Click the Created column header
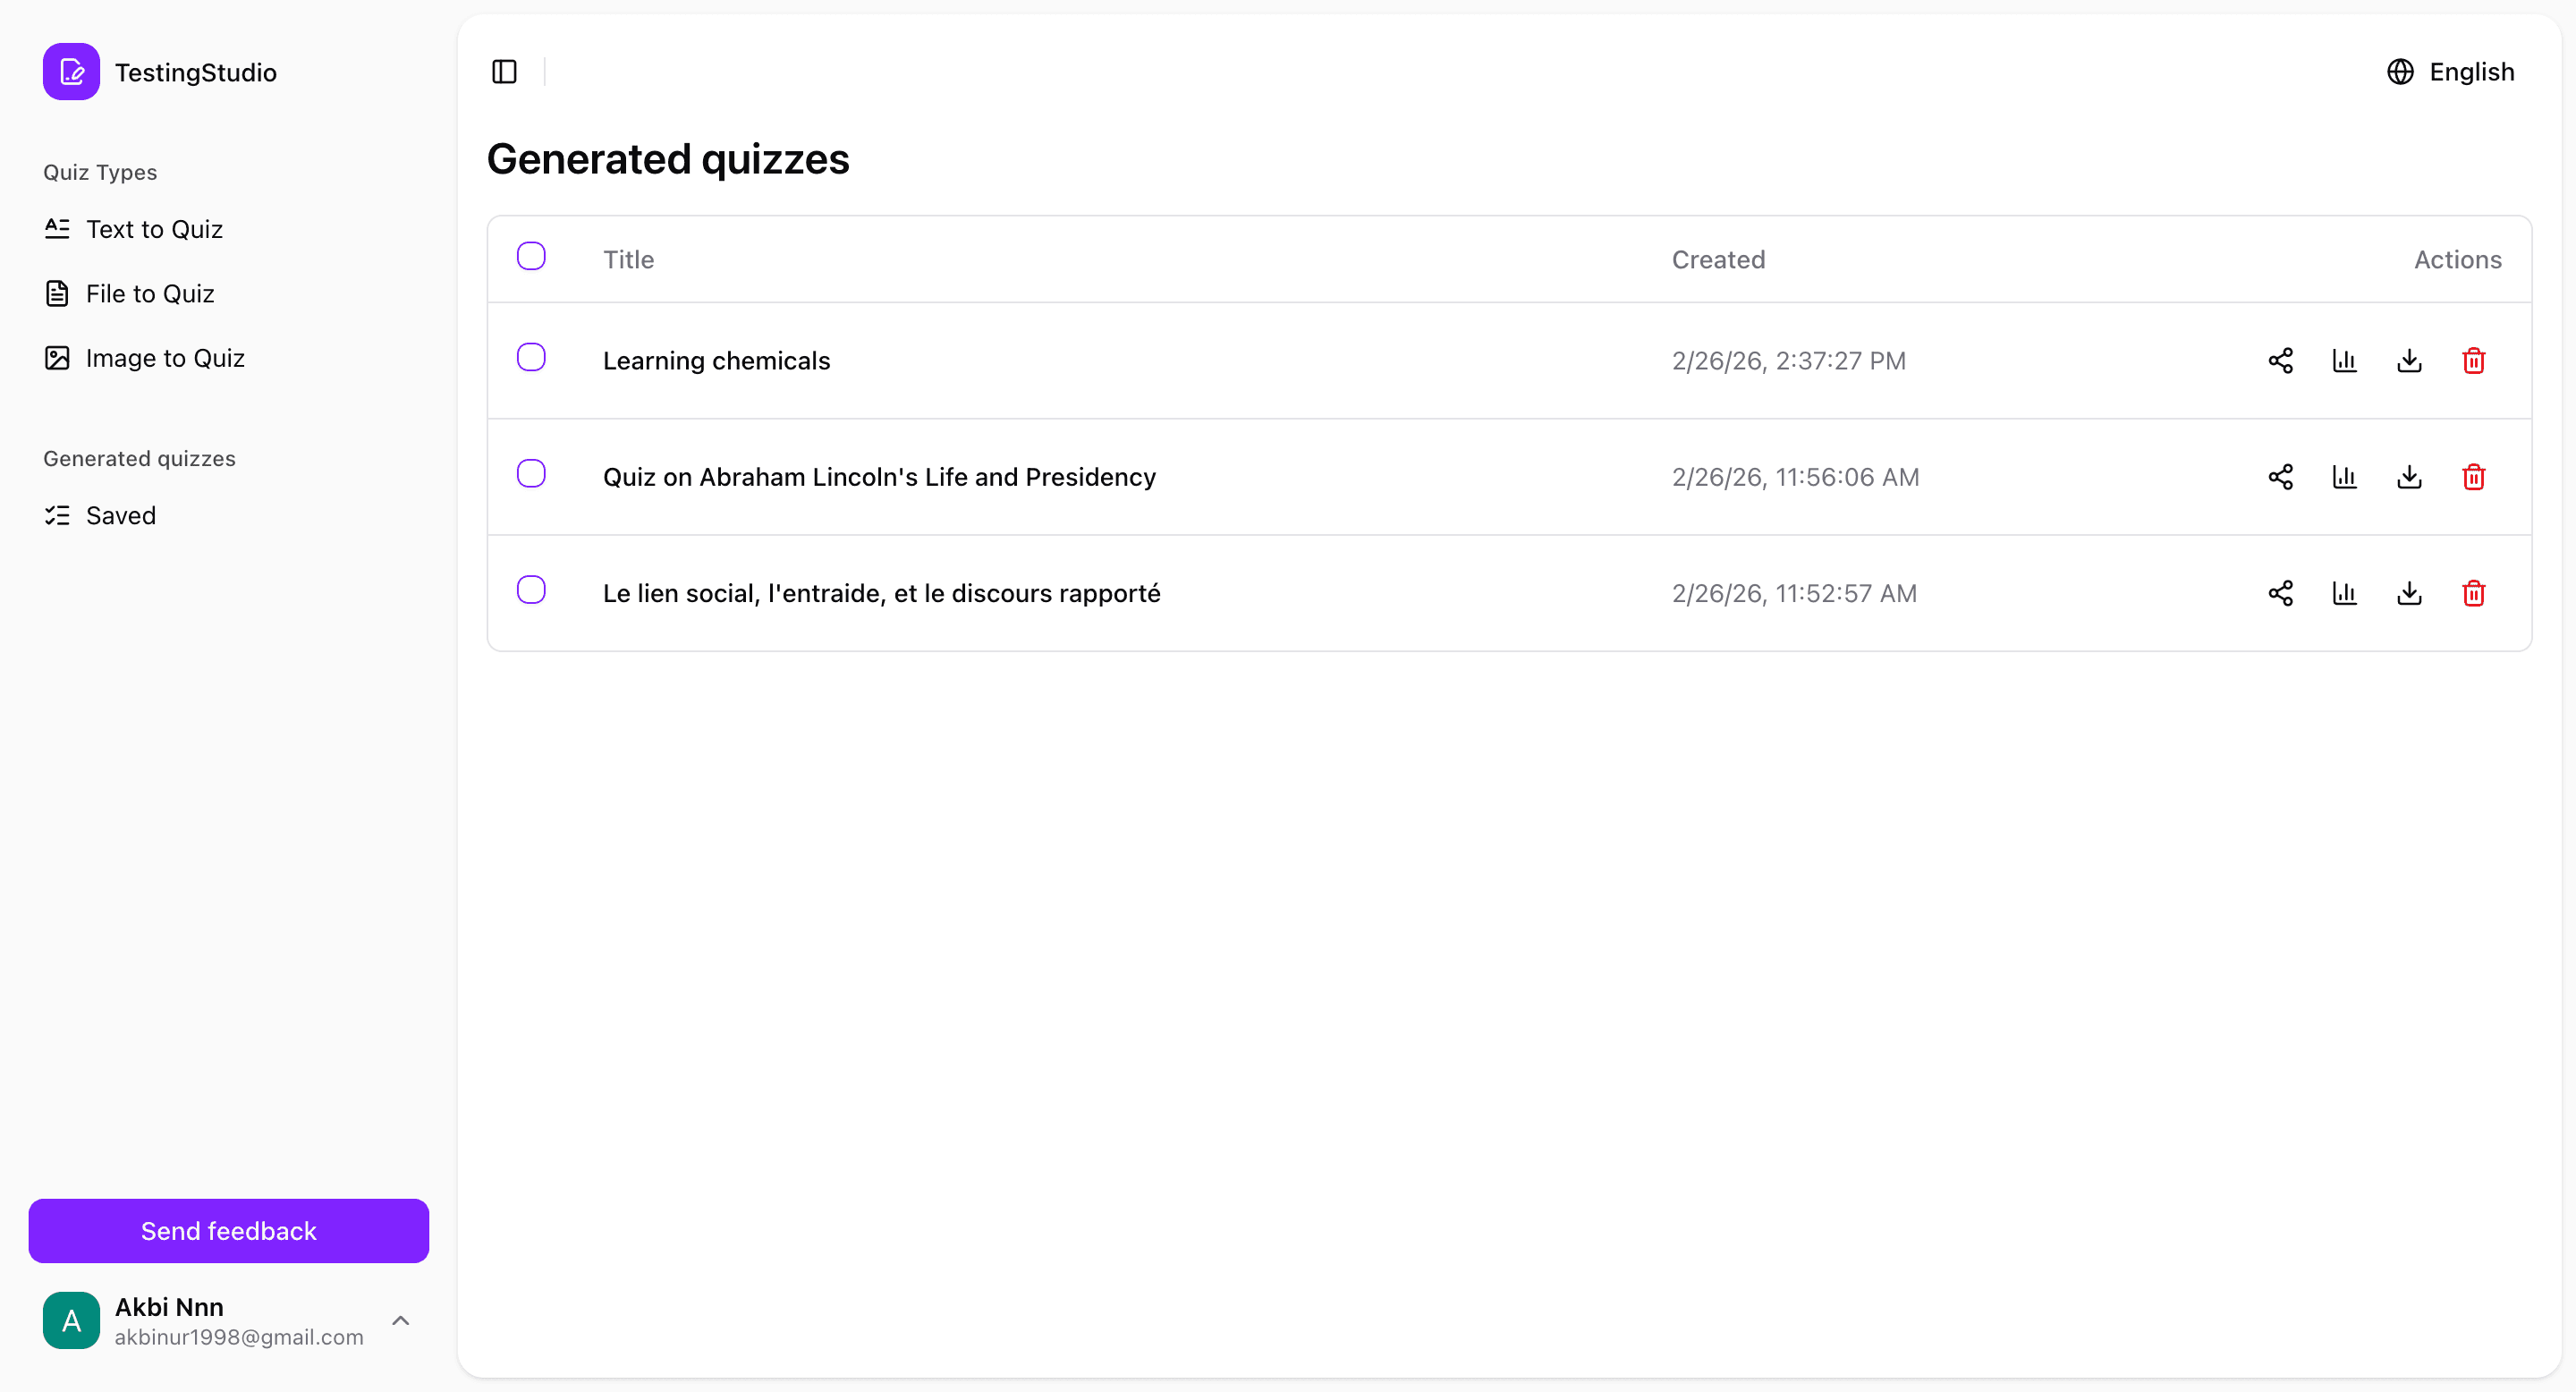Image resolution: width=2576 pixels, height=1392 pixels. tap(1718, 259)
